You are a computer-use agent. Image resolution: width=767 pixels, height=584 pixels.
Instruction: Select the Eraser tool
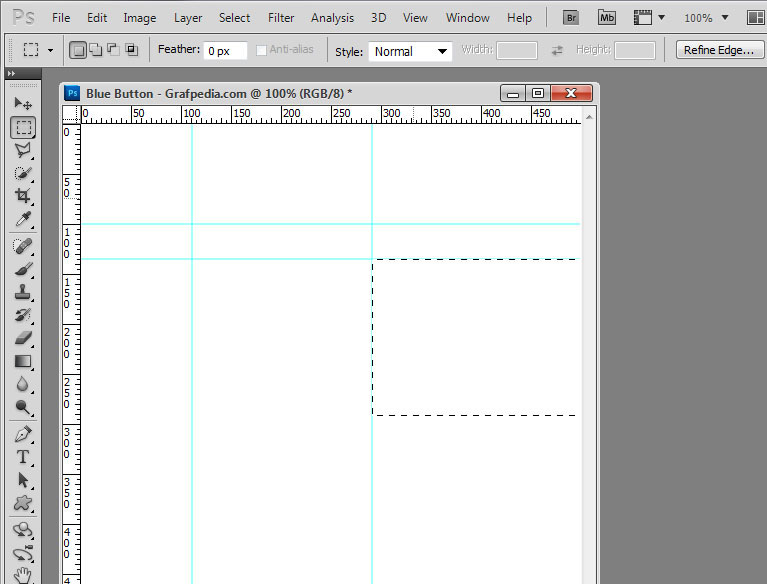tap(23, 338)
